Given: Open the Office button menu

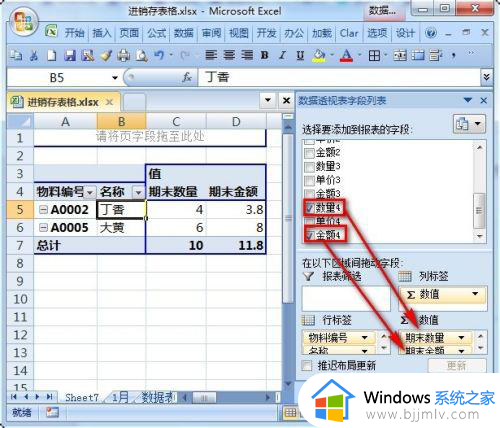Looking at the screenshot, I should (x=23, y=22).
